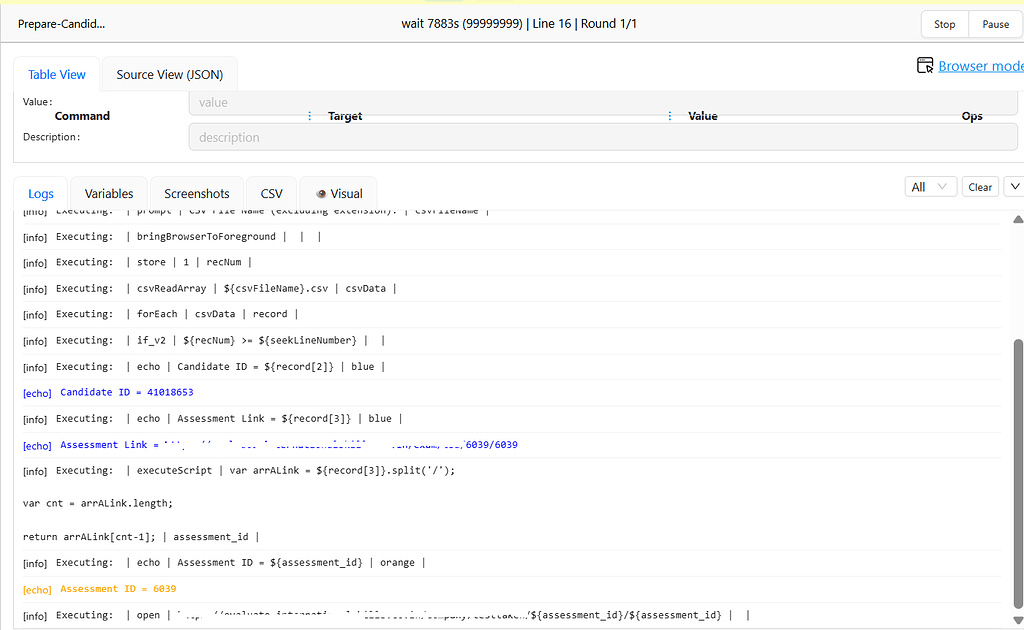Click the column handle between Command and Target
Image resolution: width=1024 pixels, height=630 pixels.
(309, 116)
